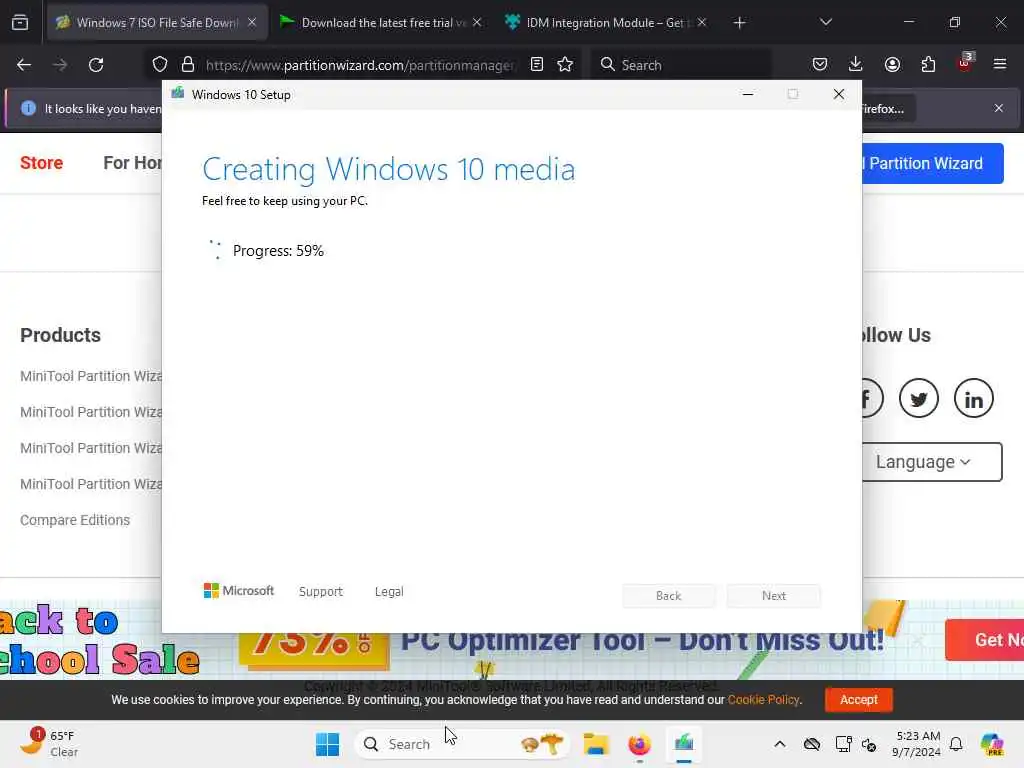Click Back button in Setup window
This screenshot has width=1024, height=768.
click(x=668, y=596)
